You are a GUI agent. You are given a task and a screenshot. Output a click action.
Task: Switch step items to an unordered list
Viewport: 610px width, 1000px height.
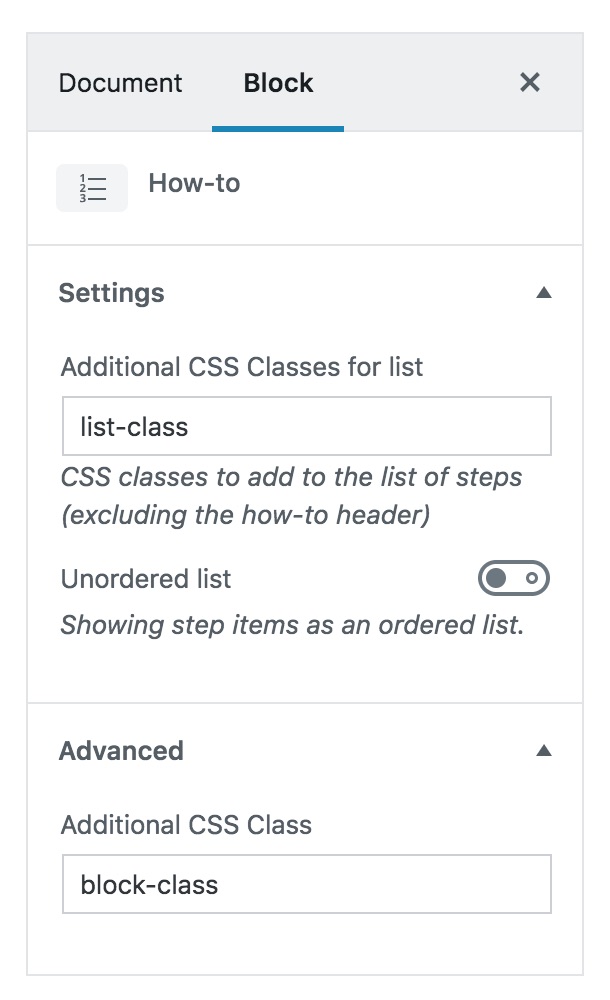point(512,578)
